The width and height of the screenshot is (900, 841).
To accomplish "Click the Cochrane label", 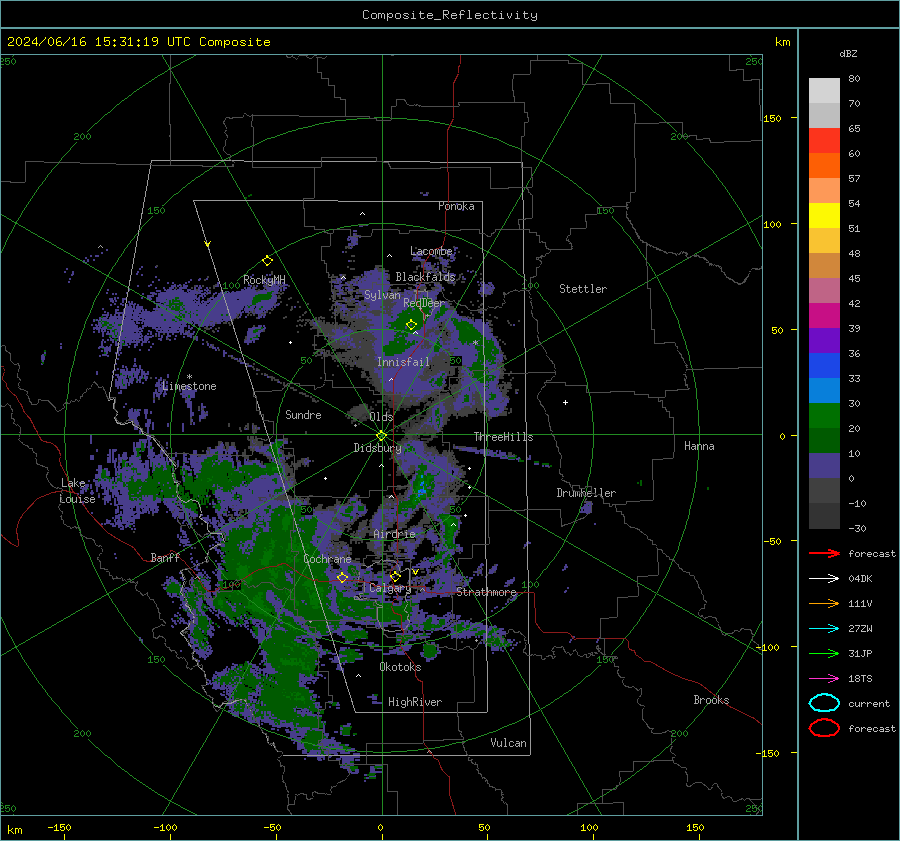I will click(327, 559).
